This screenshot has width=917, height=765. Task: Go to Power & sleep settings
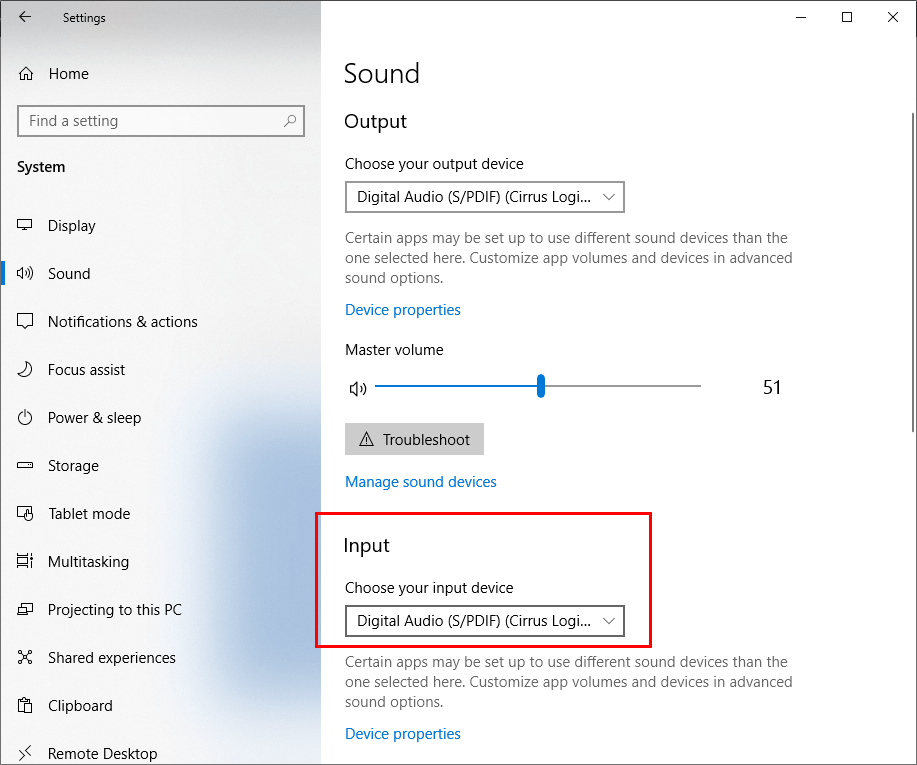point(94,418)
